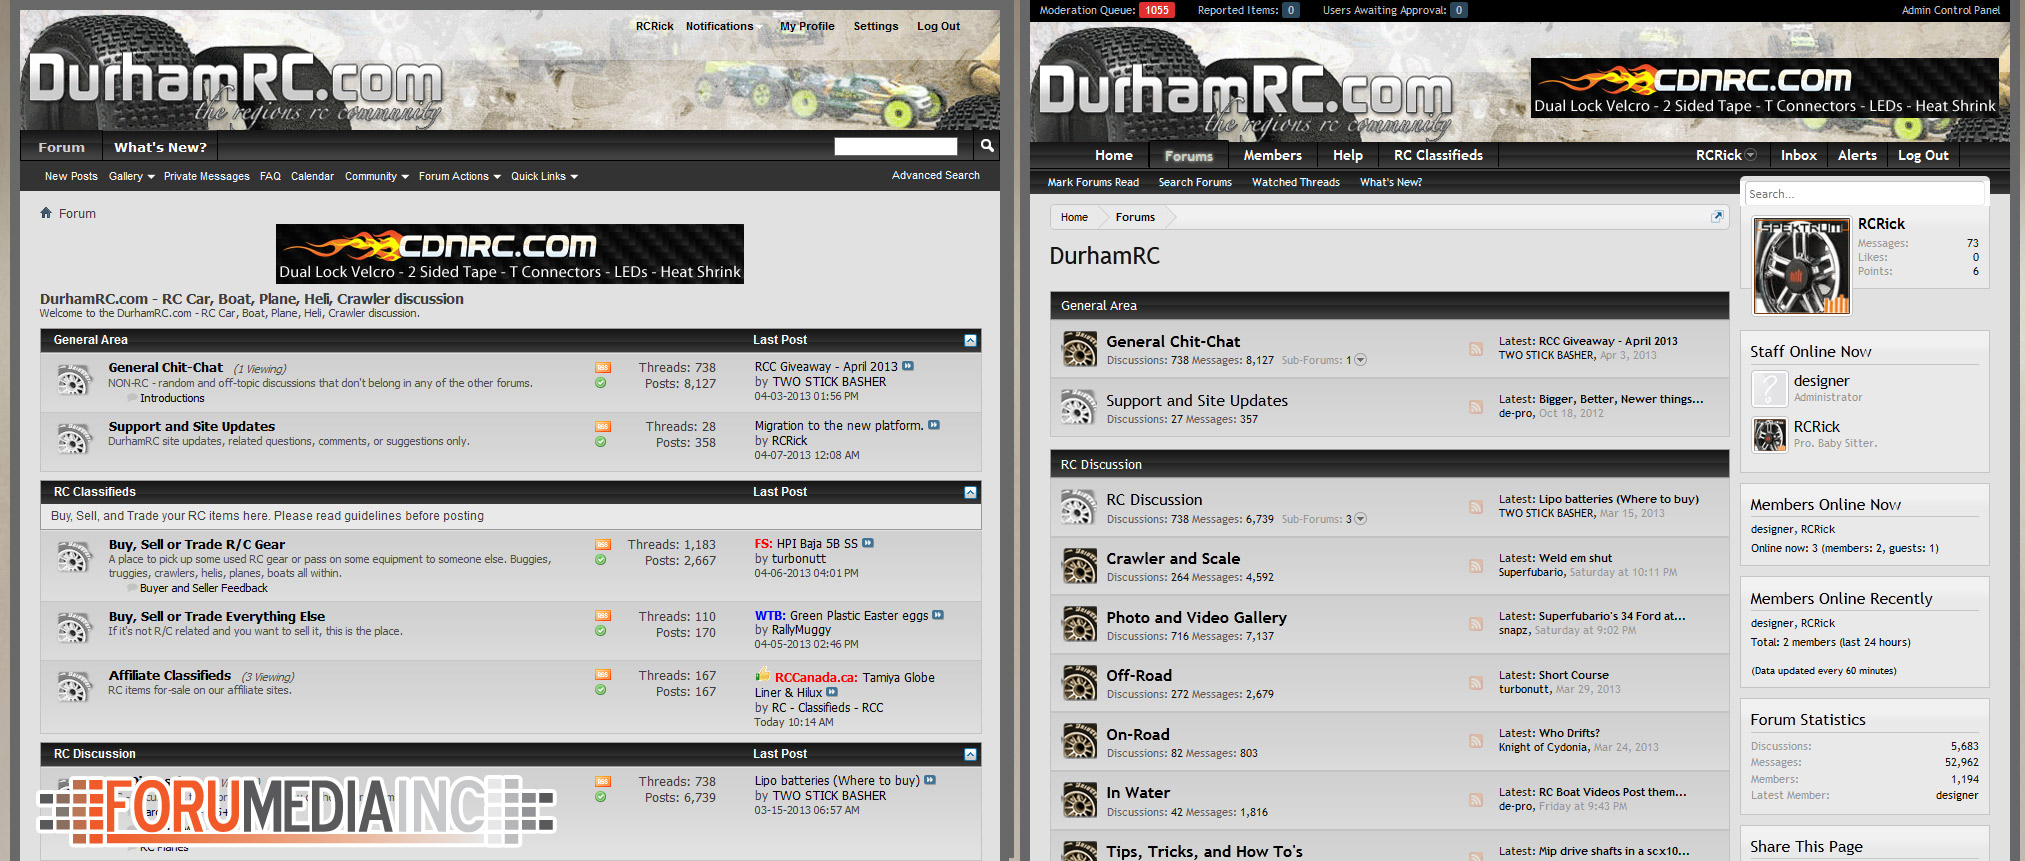Open the RCRick avatar image in the right sidebar
Viewport: 2025px width, 861px height.
click(1802, 266)
